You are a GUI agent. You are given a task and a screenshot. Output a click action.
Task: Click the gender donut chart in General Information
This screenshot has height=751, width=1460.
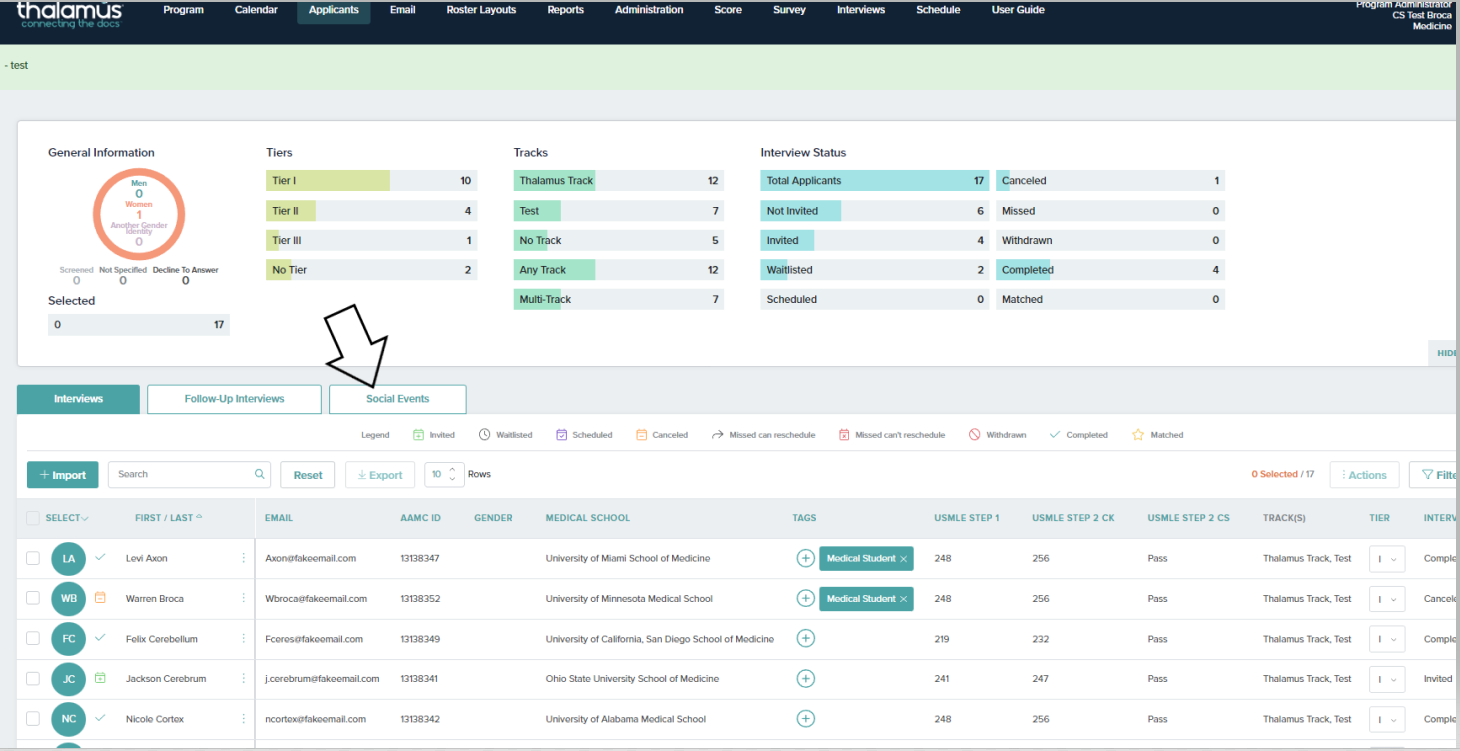[x=139, y=213]
